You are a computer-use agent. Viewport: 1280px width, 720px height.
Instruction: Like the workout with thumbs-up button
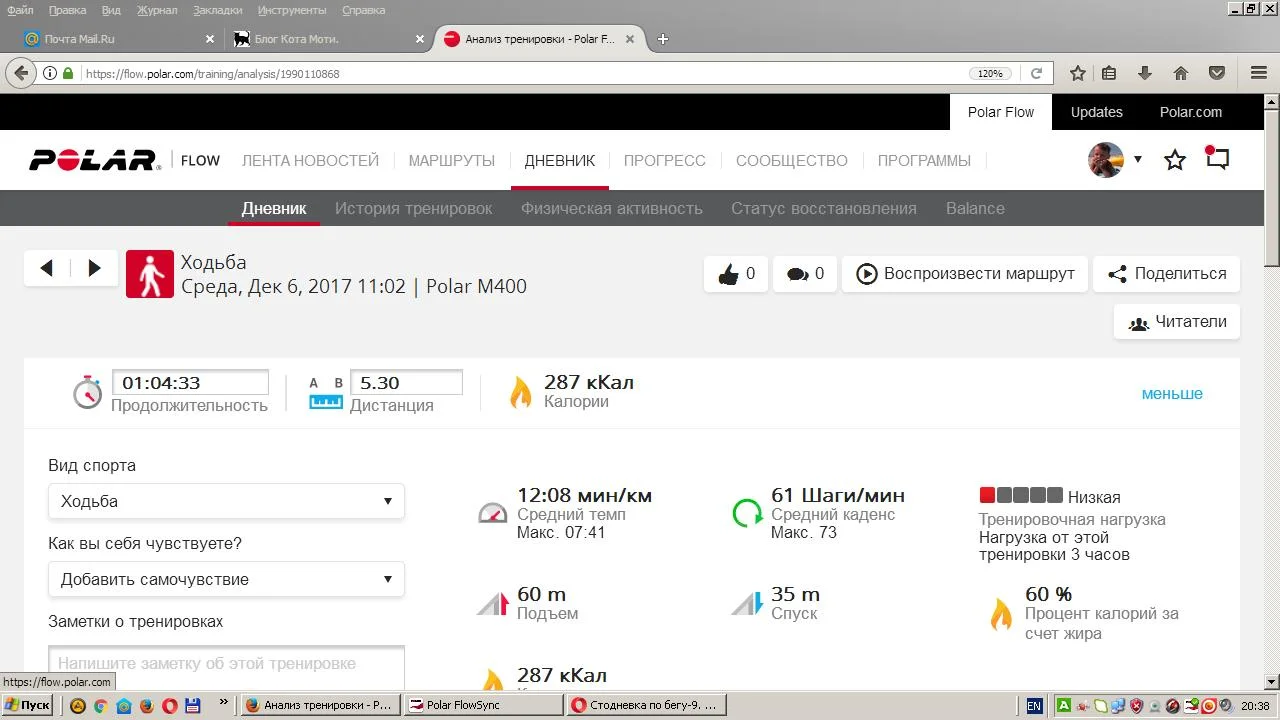tap(736, 274)
